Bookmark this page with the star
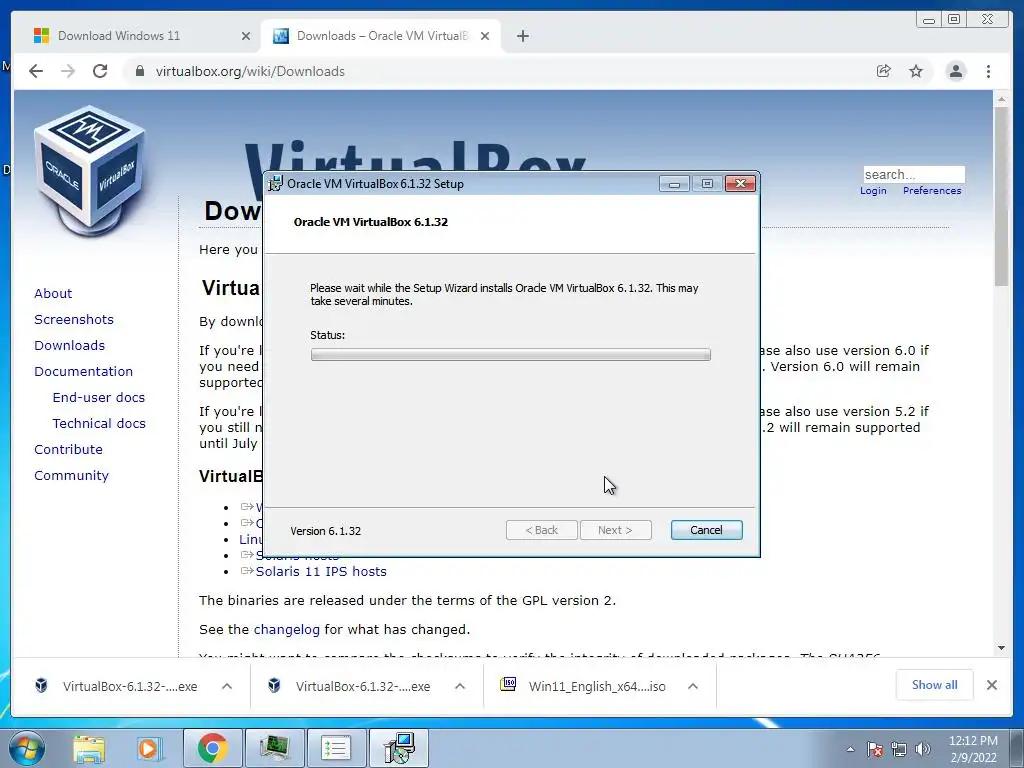 pos(916,71)
